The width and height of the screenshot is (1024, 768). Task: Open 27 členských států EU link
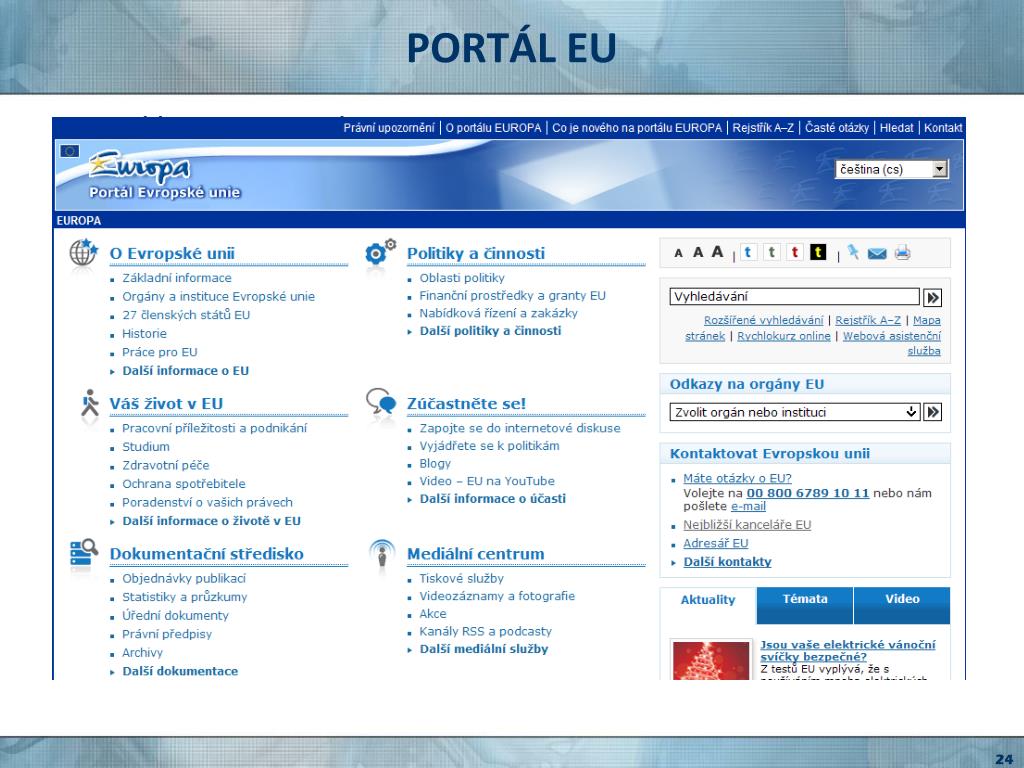click(x=186, y=315)
